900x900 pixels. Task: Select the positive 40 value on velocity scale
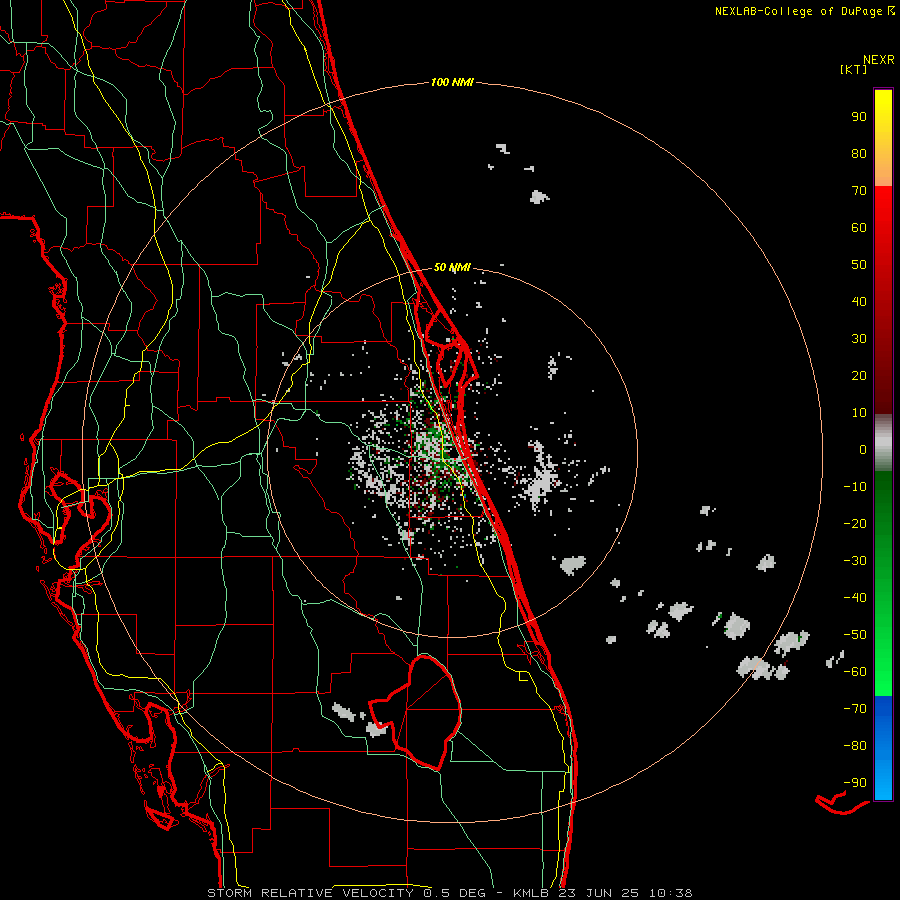[x=859, y=301]
